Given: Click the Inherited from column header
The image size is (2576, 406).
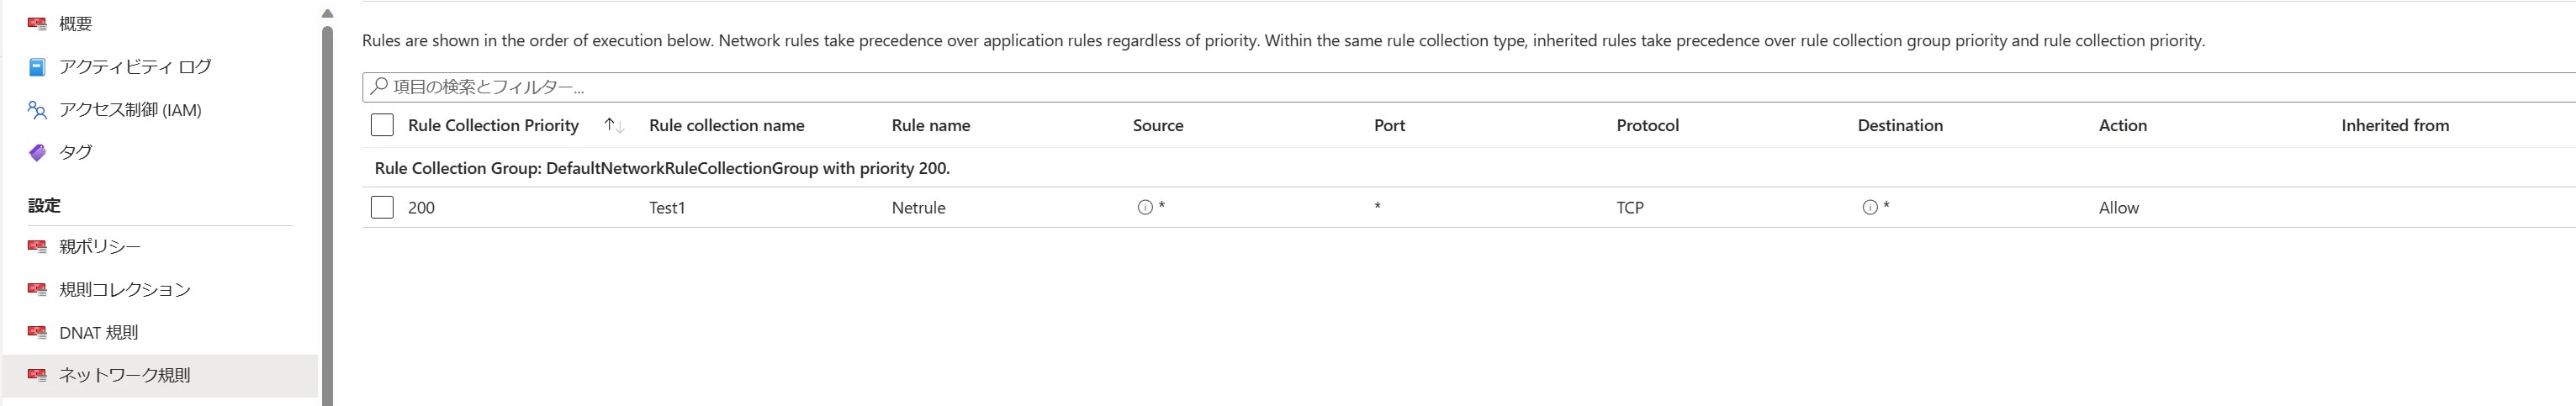Looking at the screenshot, I should pyautogui.click(x=2394, y=125).
